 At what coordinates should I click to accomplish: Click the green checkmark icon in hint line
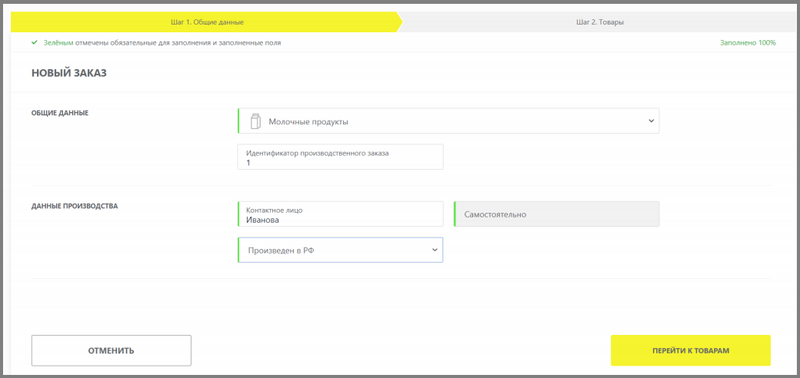(x=34, y=43)
